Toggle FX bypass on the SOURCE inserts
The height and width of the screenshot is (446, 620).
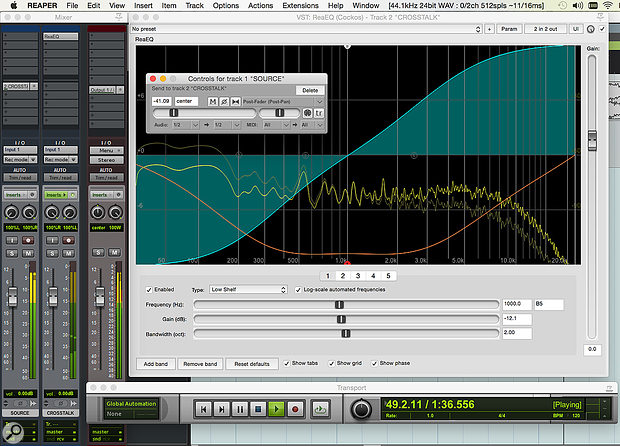coord(32,195)
